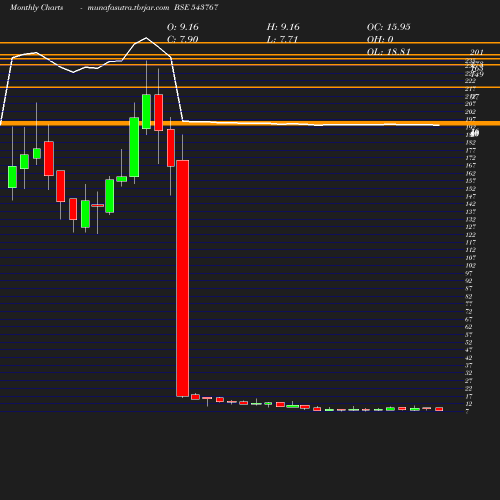Click the white moving average line peak
Screen dimensions: 500x500
pyautogui.click(x=146, y=38)
